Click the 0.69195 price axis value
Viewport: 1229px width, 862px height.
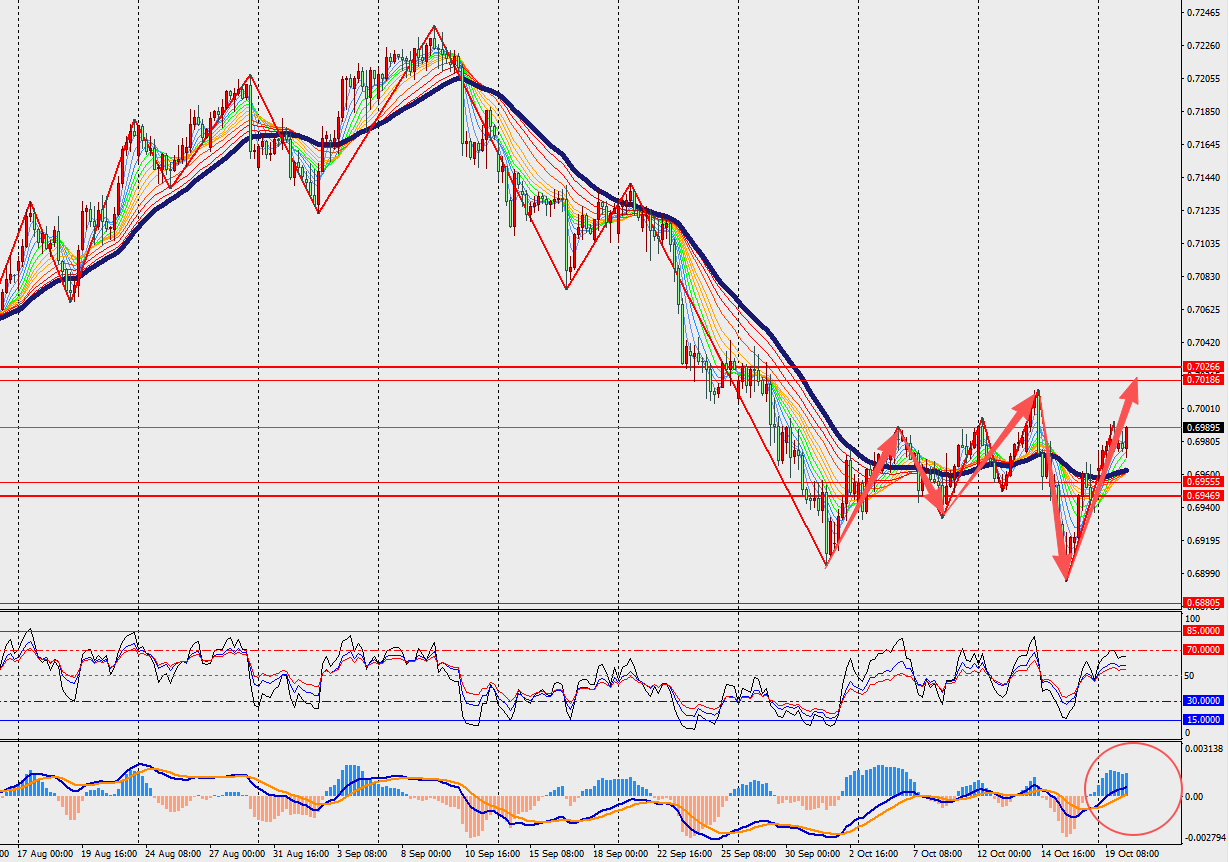click(1203, 541)
